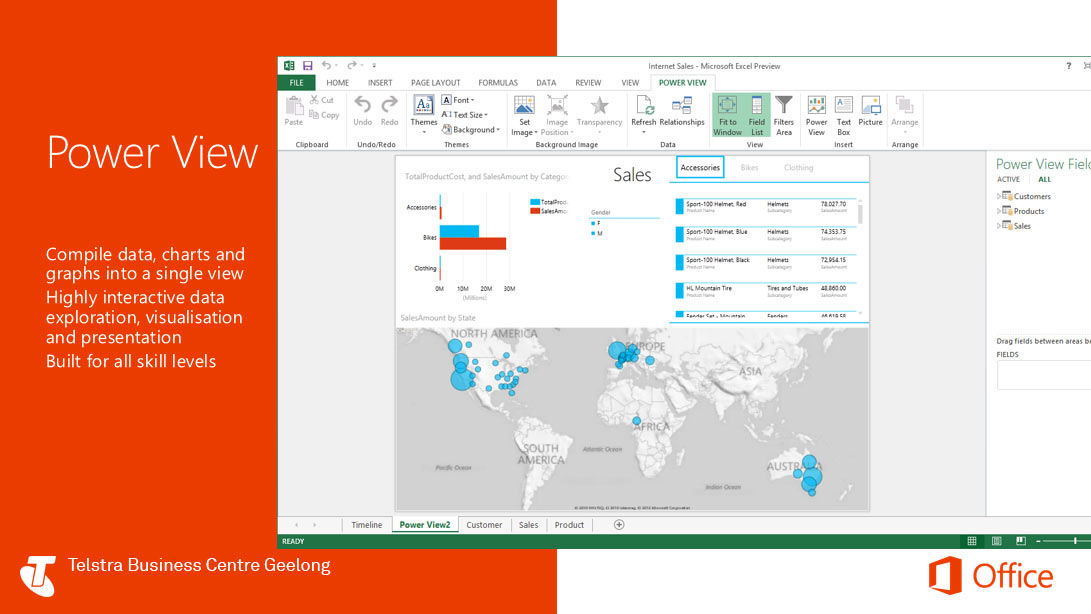
Task: Click the Sport-100 Helmet, Red card
Action: click(764, 207)
